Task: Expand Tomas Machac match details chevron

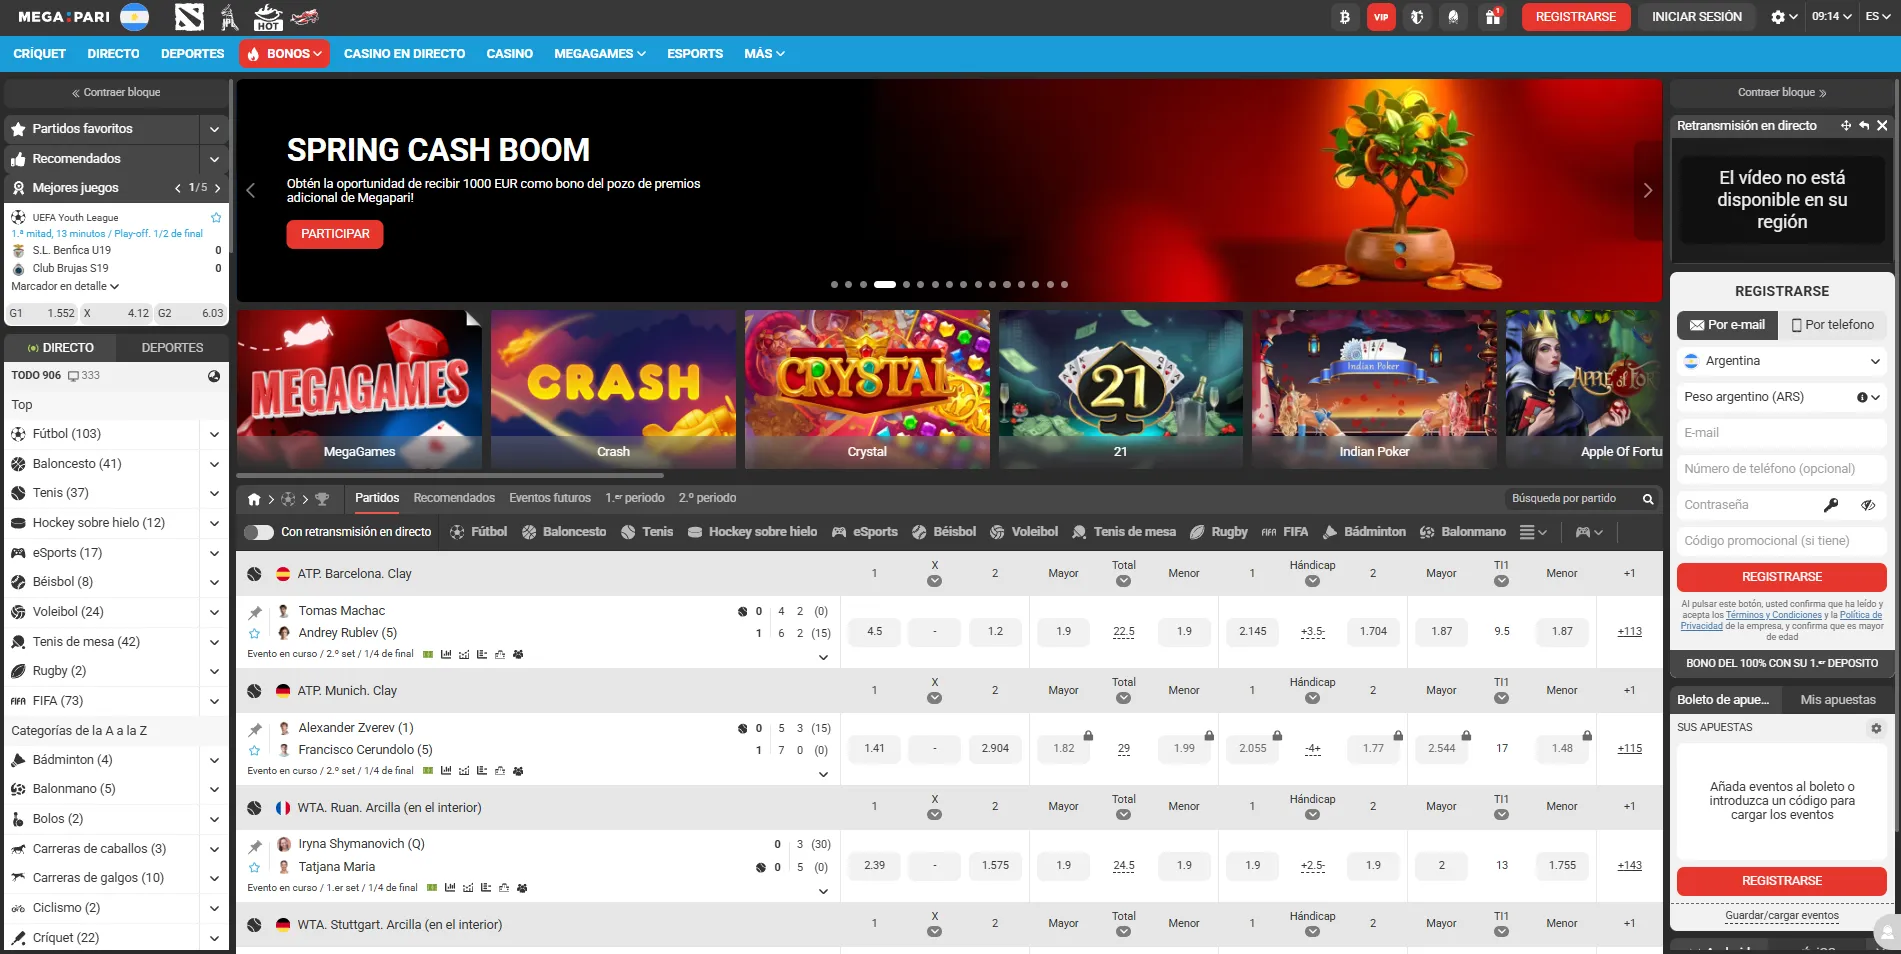Action: tap(823, 658)
